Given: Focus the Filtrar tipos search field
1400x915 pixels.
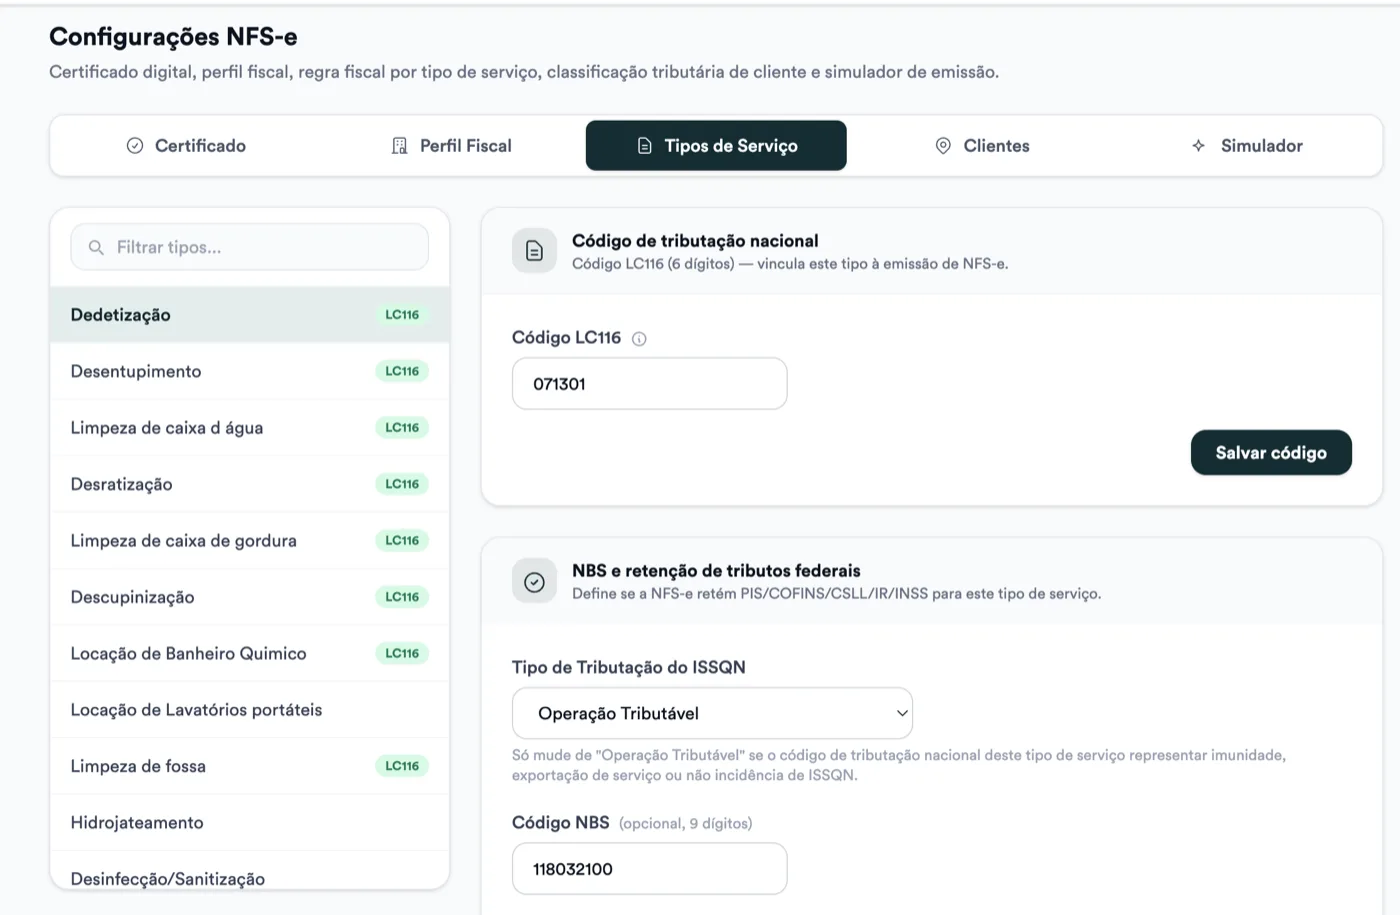Looking at the screenshot, I should coord(250,247).
